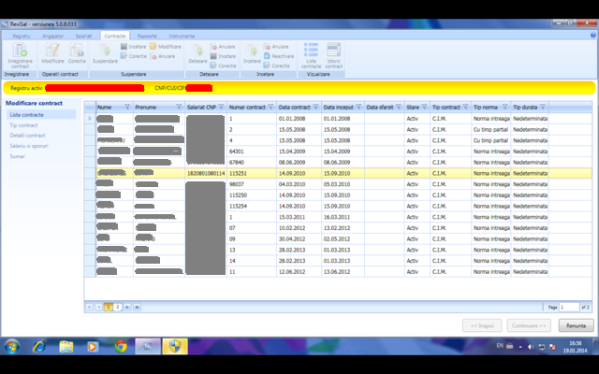This screenshot has height=374, width=599.
Task: Click the Suspendare ribbon icon
Action: point(105,54)
